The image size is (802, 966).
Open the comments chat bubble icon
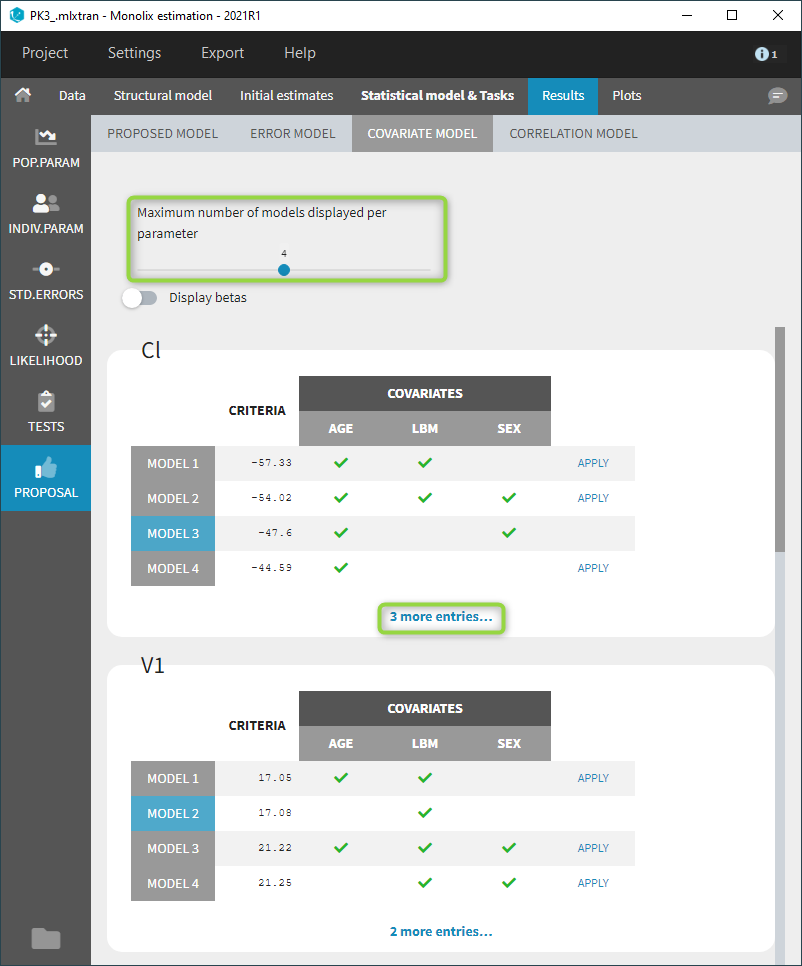point(777,96)
